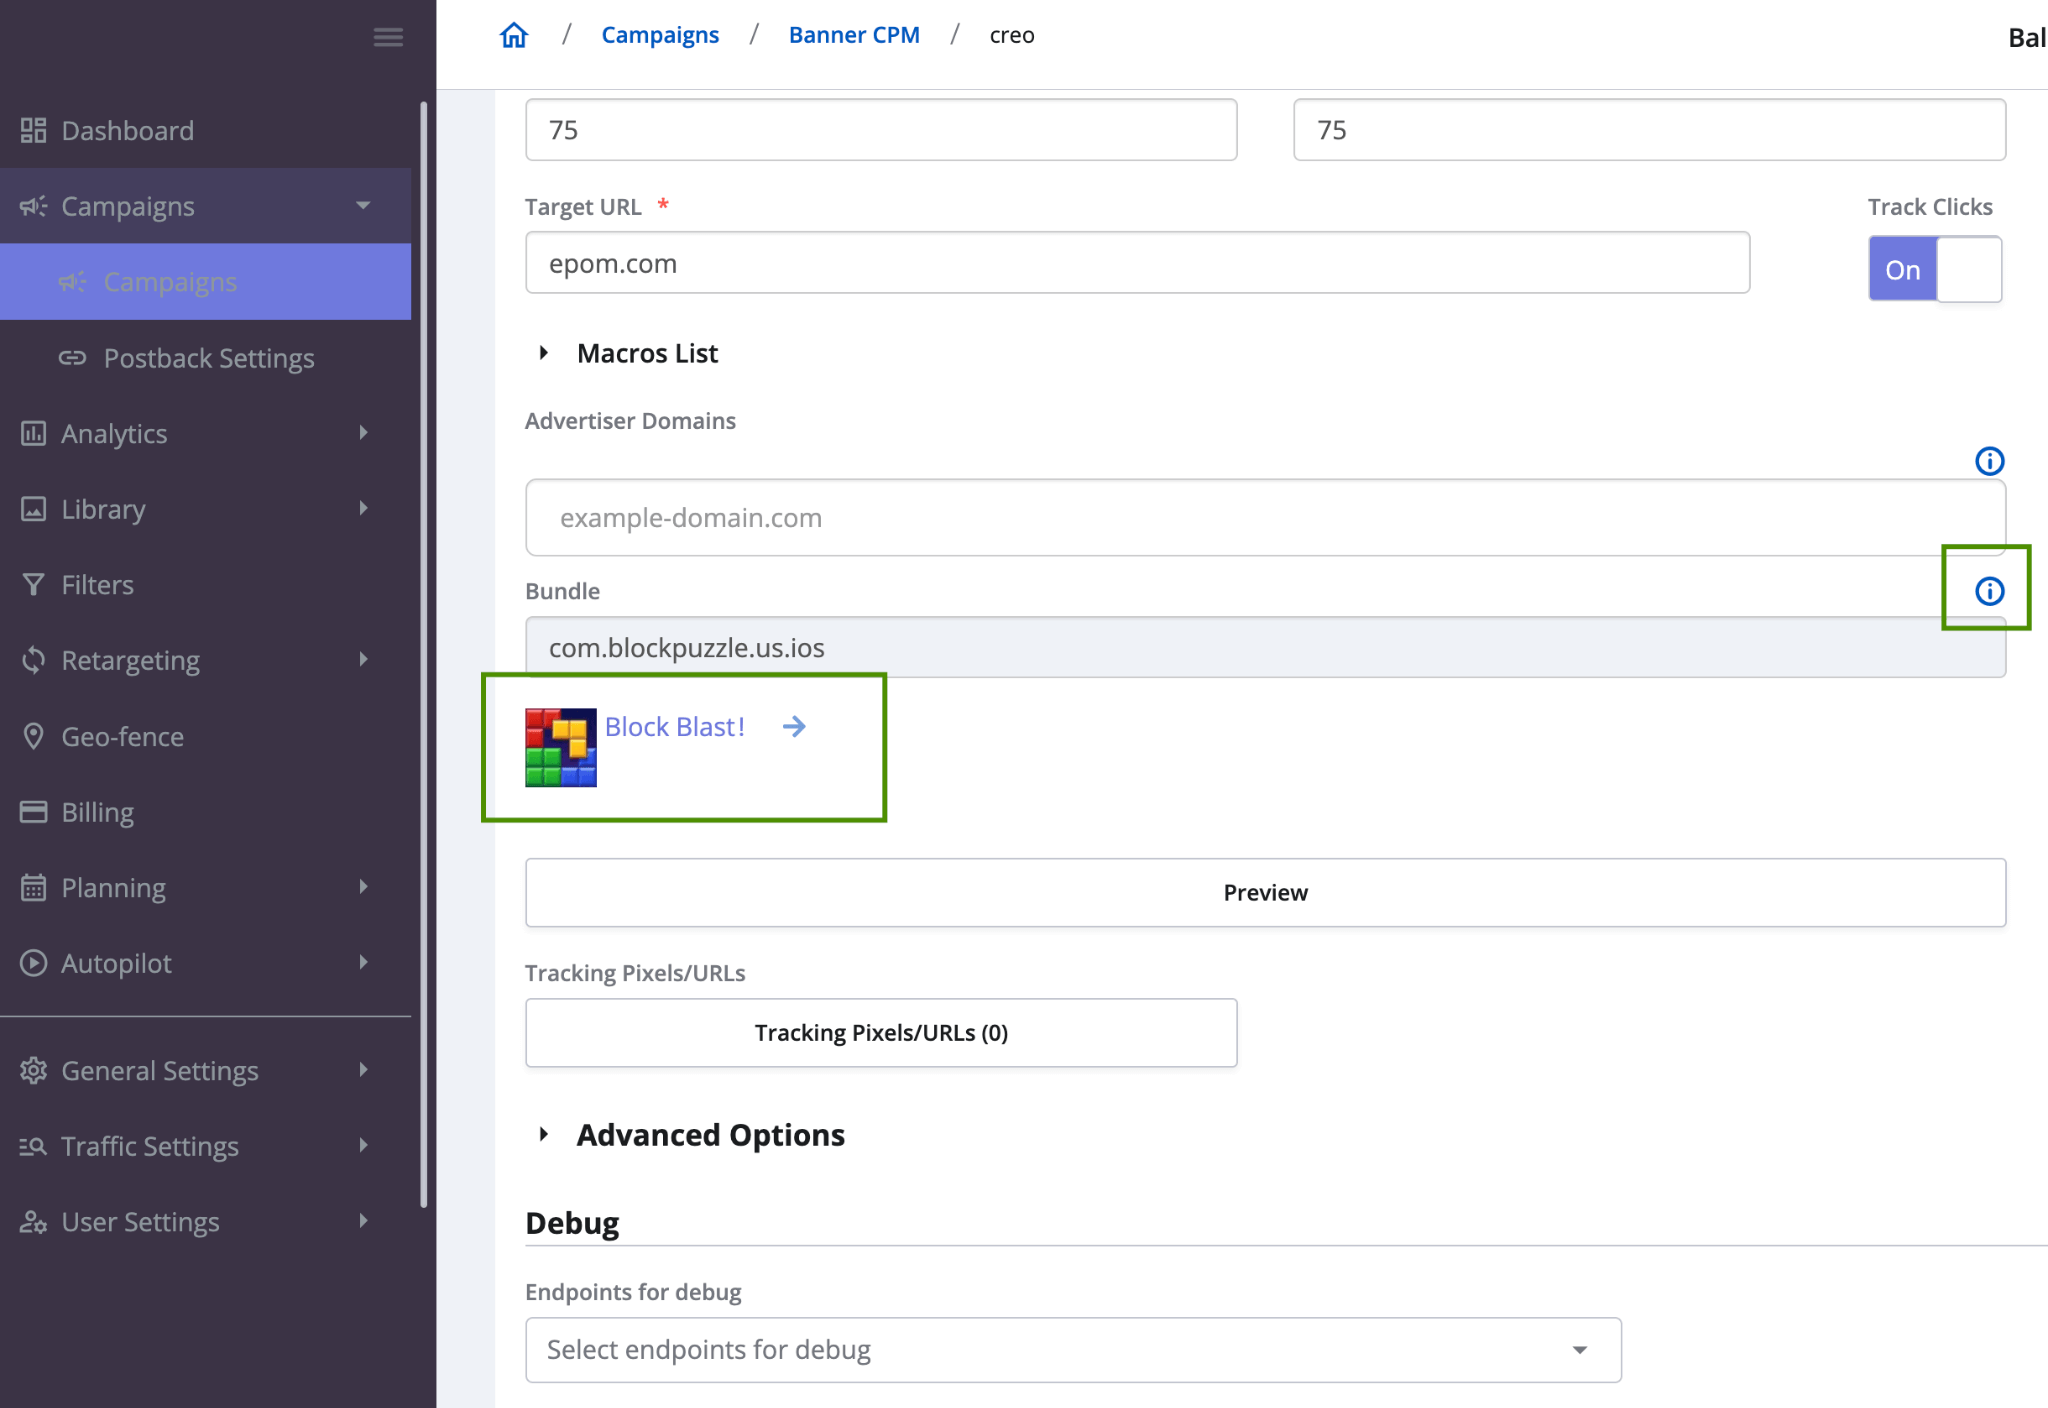The image size is (2048, 1408).
Task: Open Billing section
Action: pyautogui.click(x=205, y=812)
